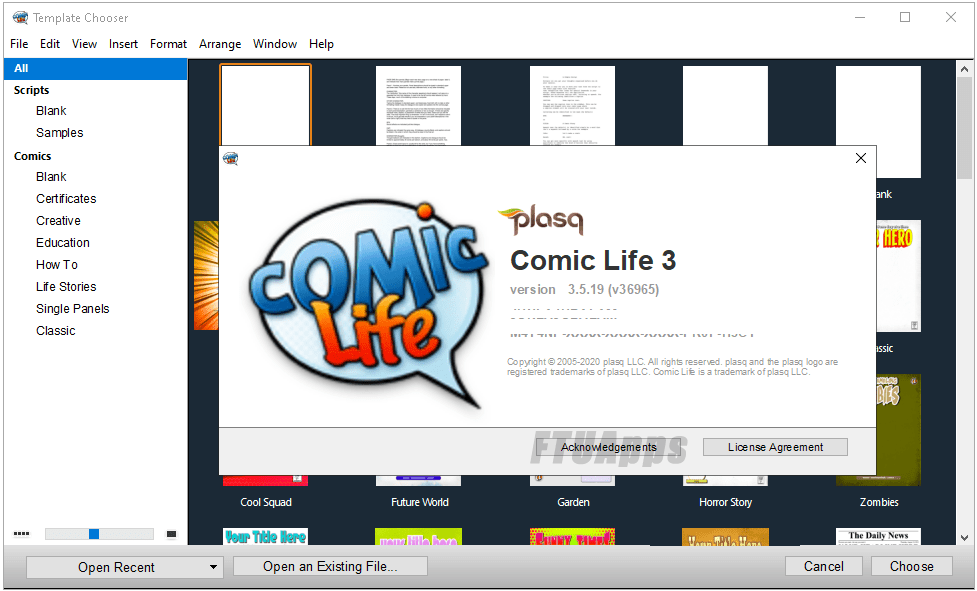Open the Window menu
977x591 pixels.
tap(275, 44)
